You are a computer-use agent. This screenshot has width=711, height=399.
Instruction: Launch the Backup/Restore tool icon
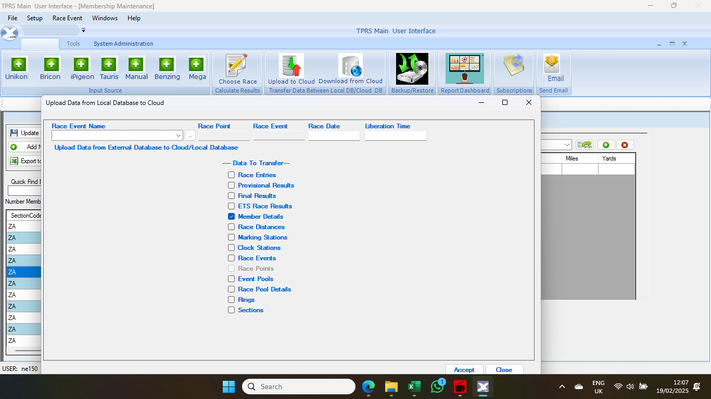pos(412,69)
